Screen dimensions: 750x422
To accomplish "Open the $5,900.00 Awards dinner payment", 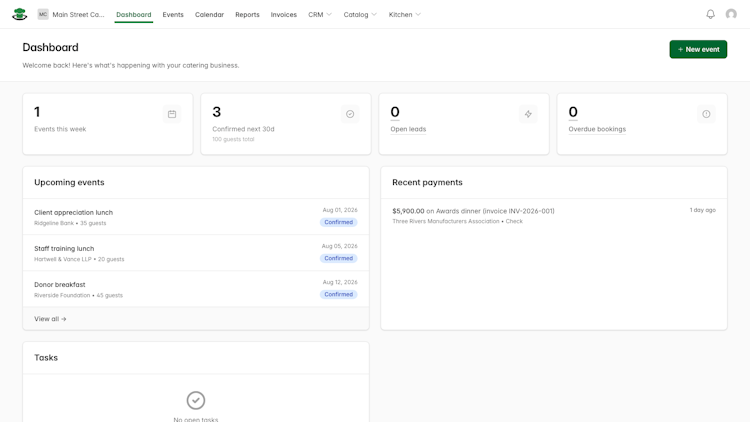I will coord(554,215).
